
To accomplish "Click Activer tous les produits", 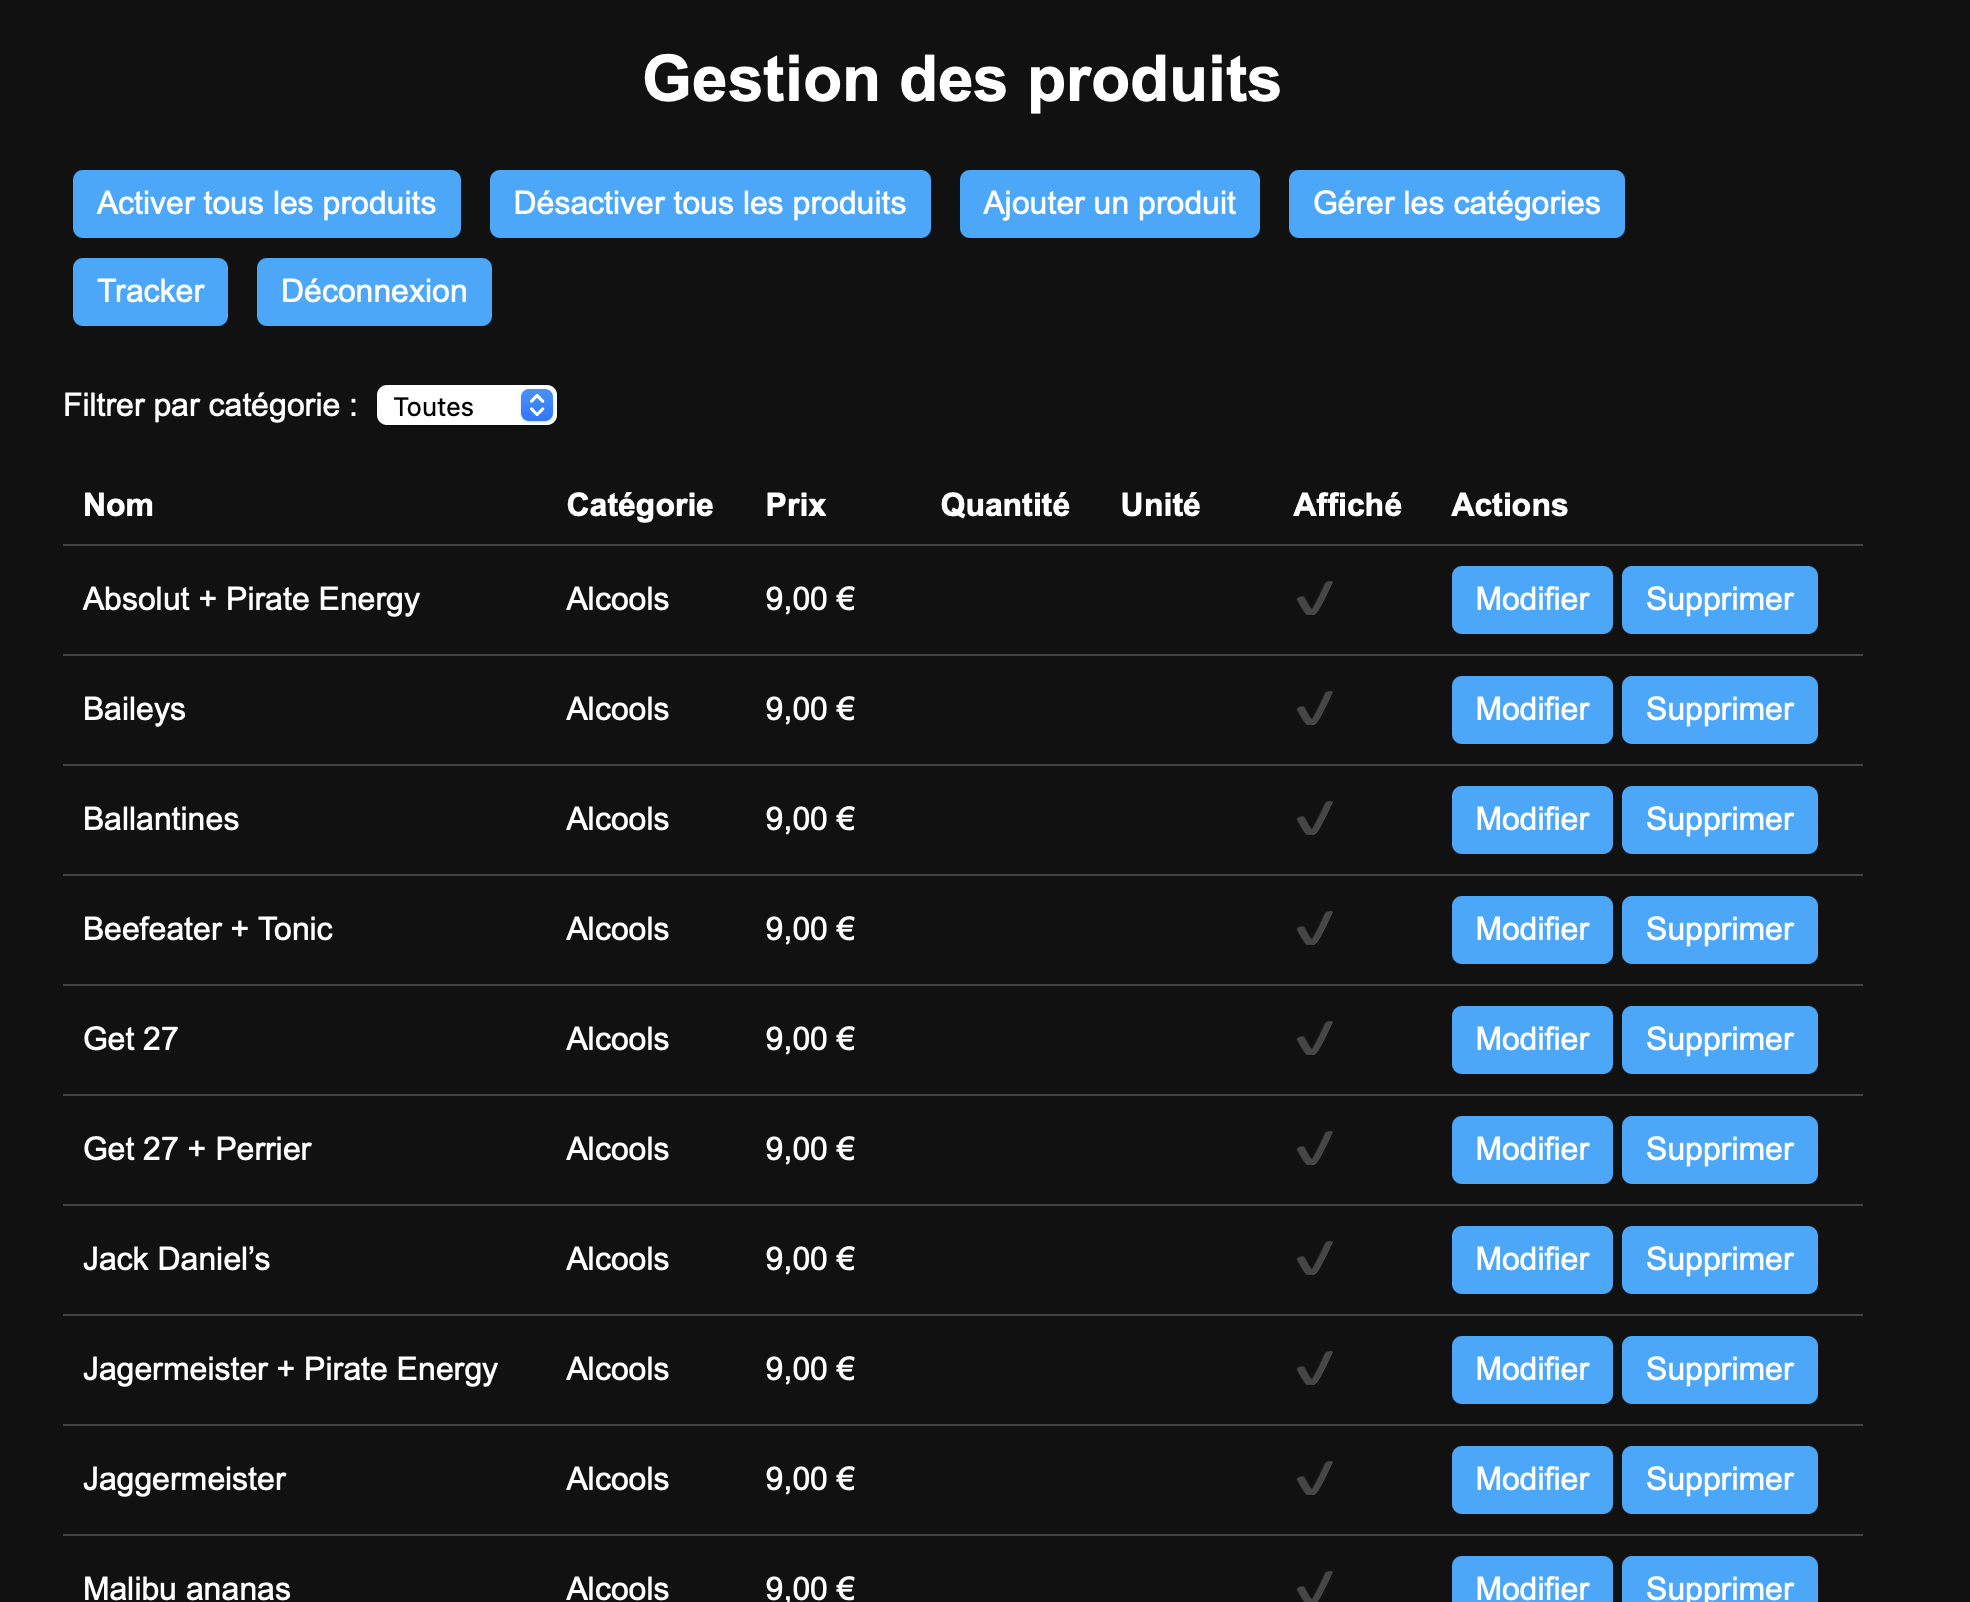I will (266, 204).
